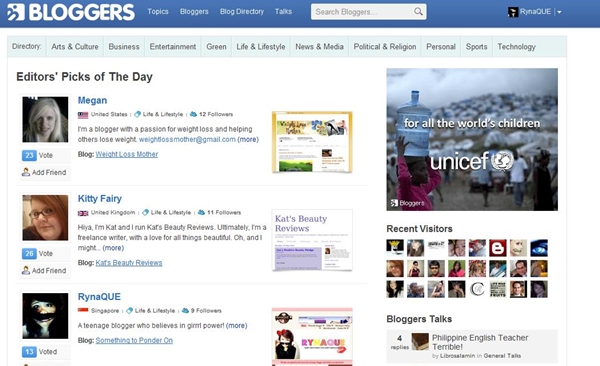Click RynaQUE's profile photo in picks
Screen dimensions: 600x366
45,316
